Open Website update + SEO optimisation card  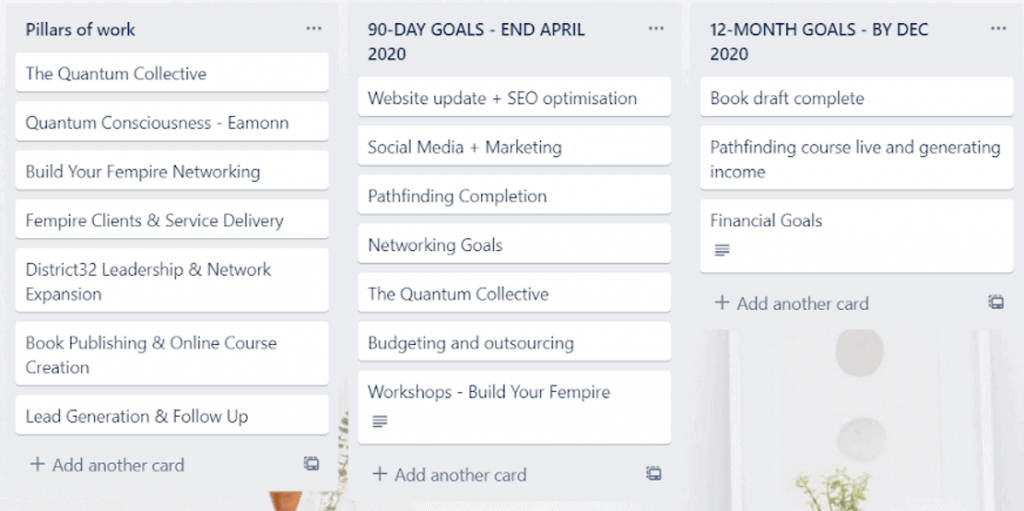point(514,97)
